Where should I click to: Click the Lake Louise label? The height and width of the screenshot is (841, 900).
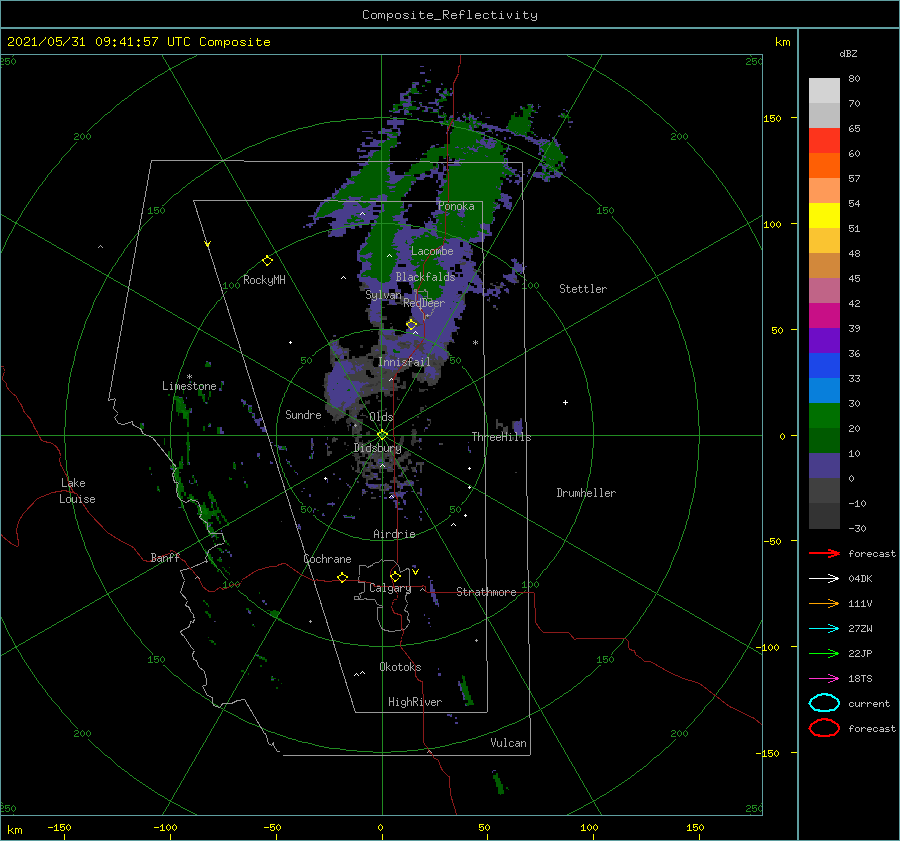[x=77, y=491]
